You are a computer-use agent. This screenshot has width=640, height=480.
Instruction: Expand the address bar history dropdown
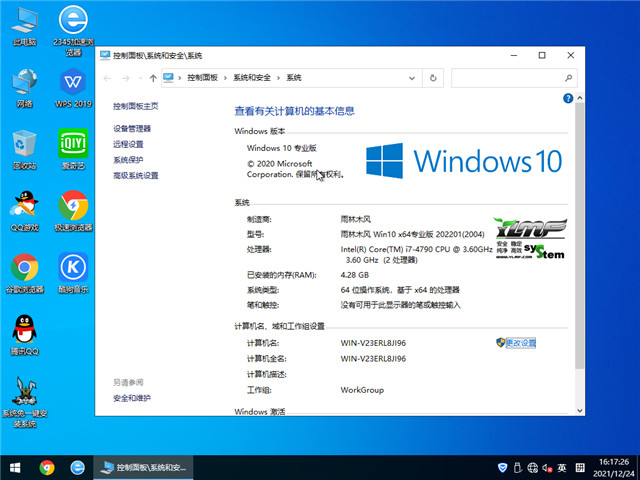pyautogui.click(x=413, y=77)
